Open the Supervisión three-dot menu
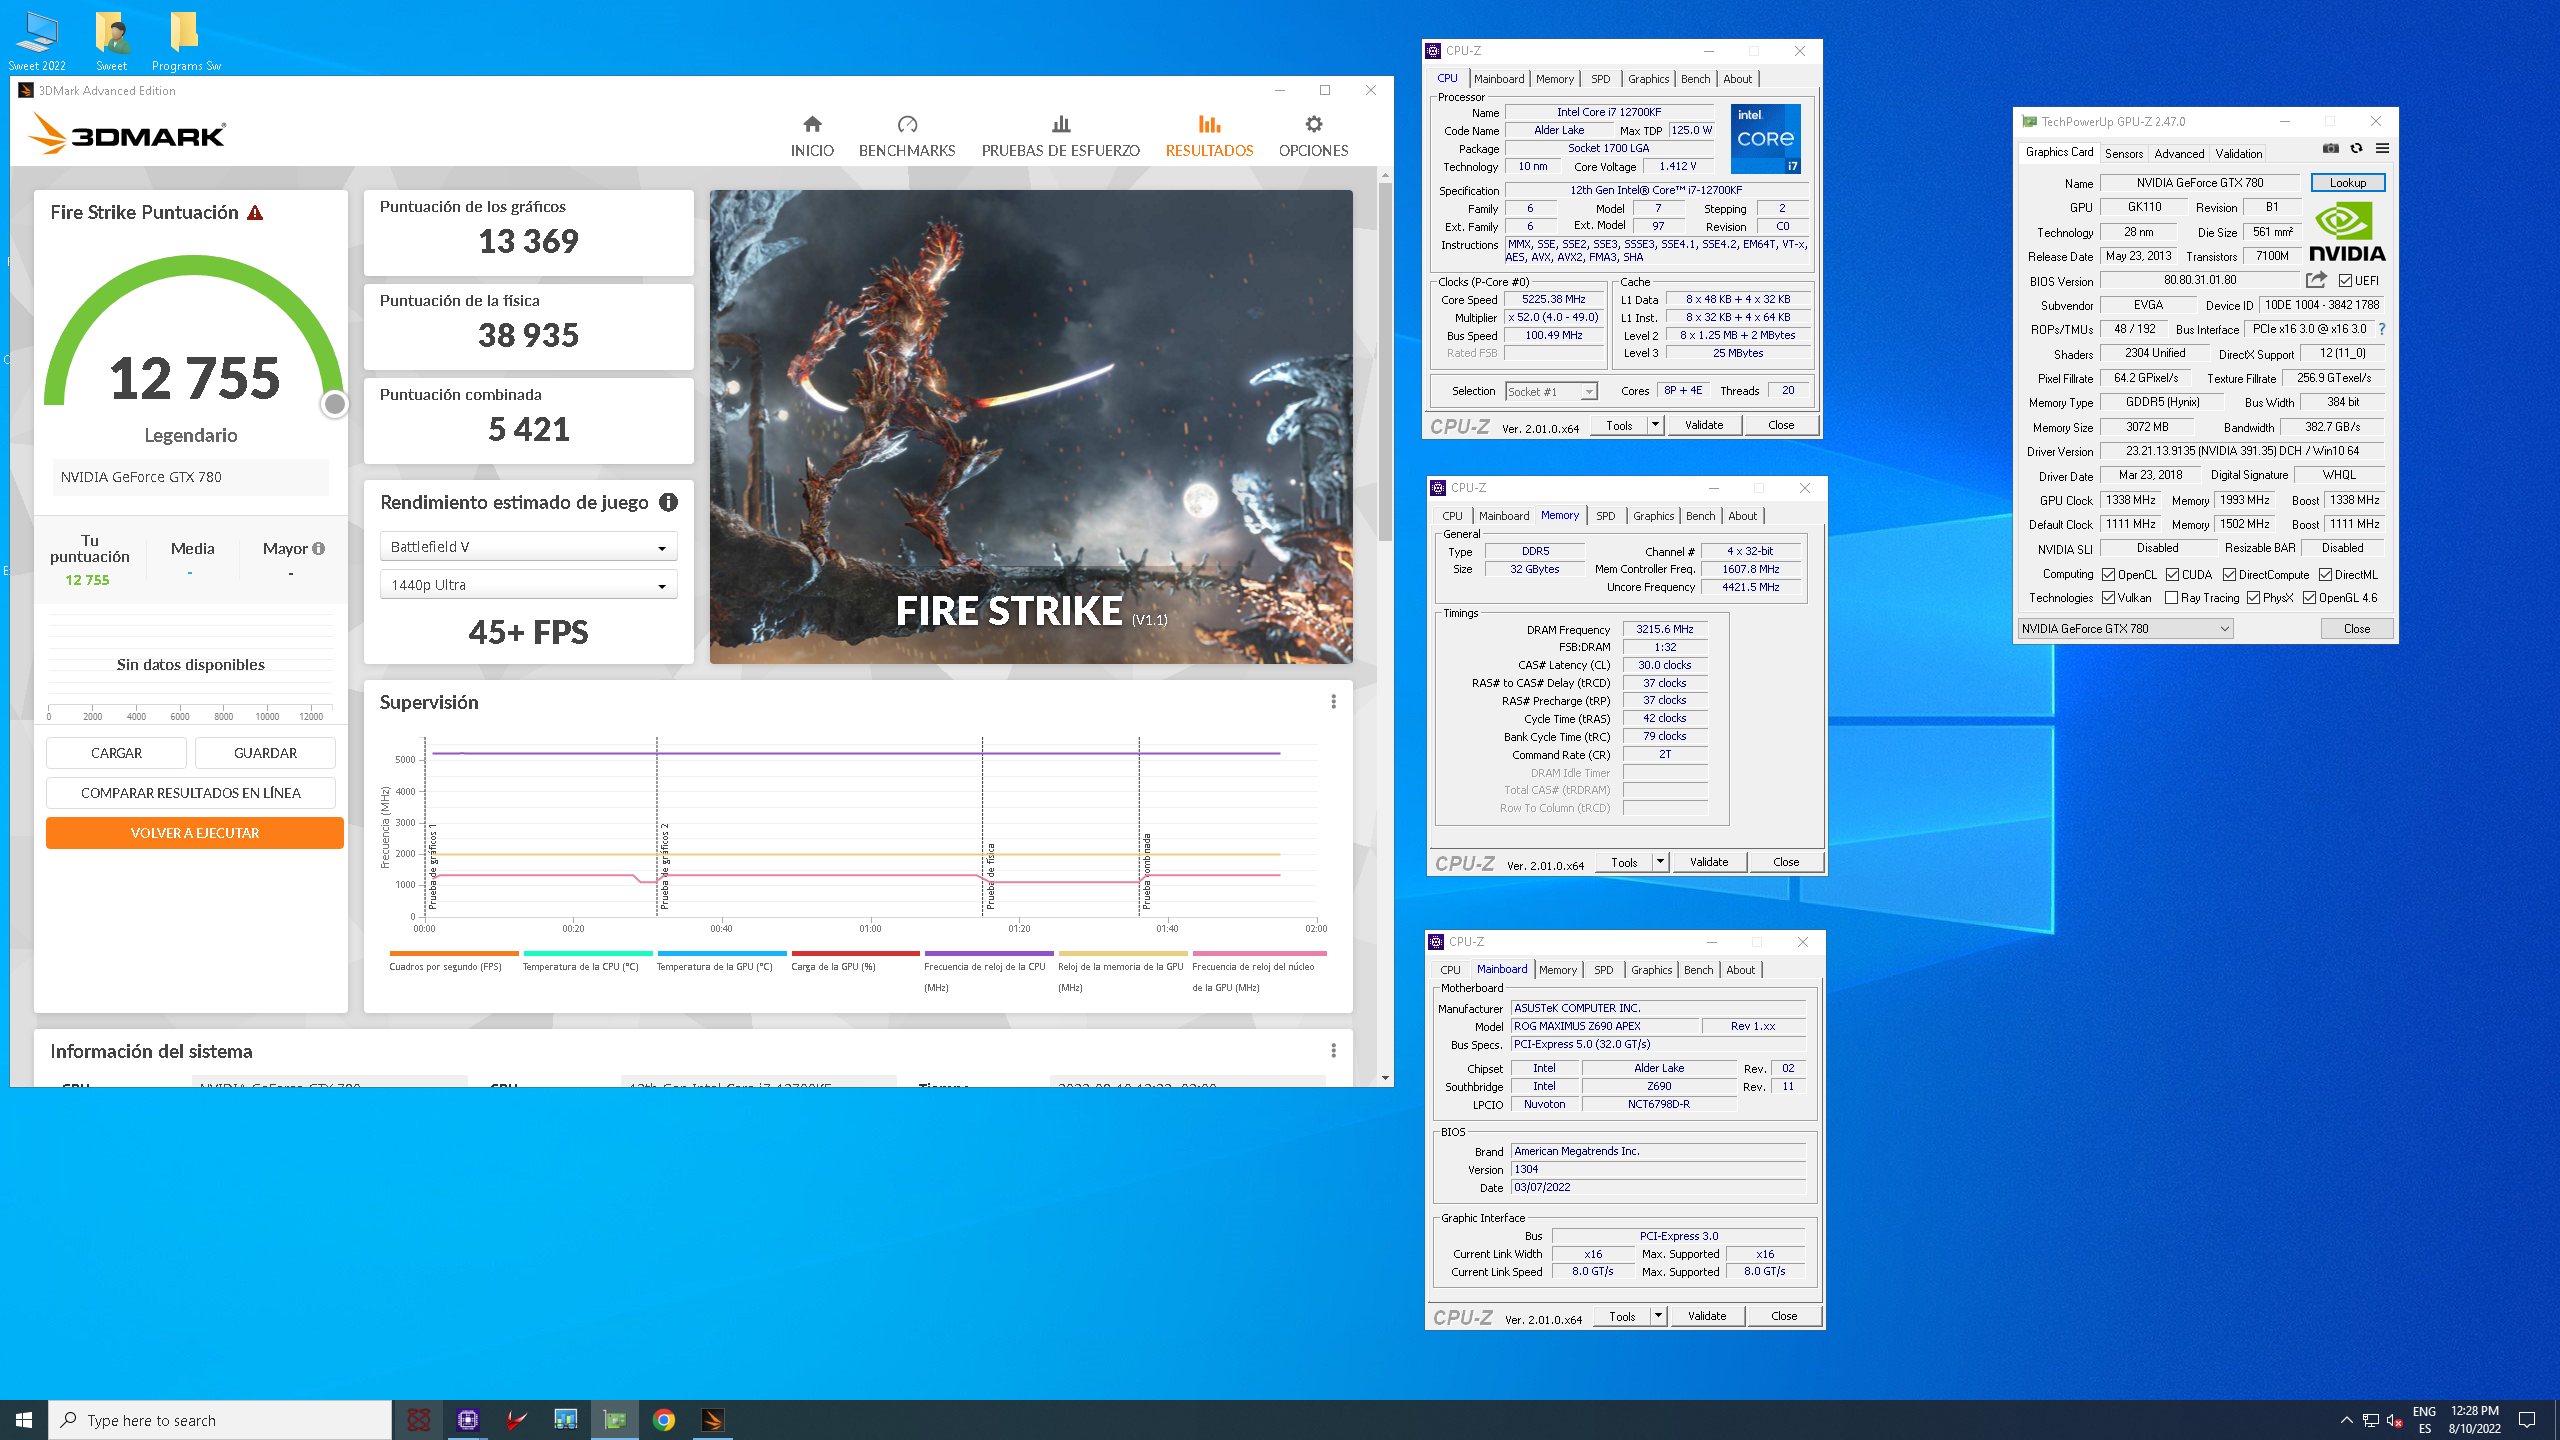Screen dimensions: 2560x1440 pyautogui.click(x=1333, y=702)
